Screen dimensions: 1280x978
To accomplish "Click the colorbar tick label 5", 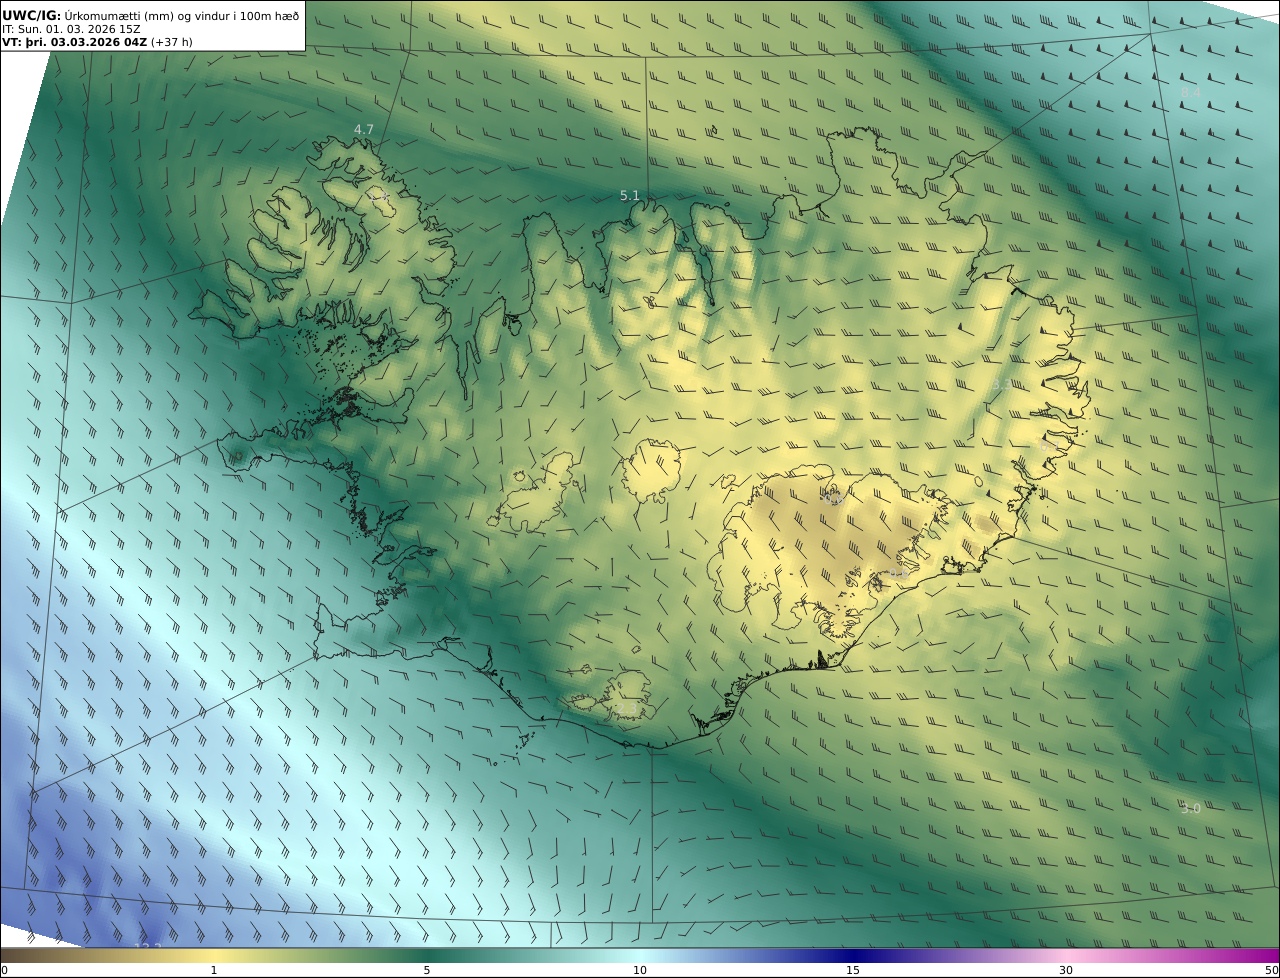I will [x=427, y=970].
